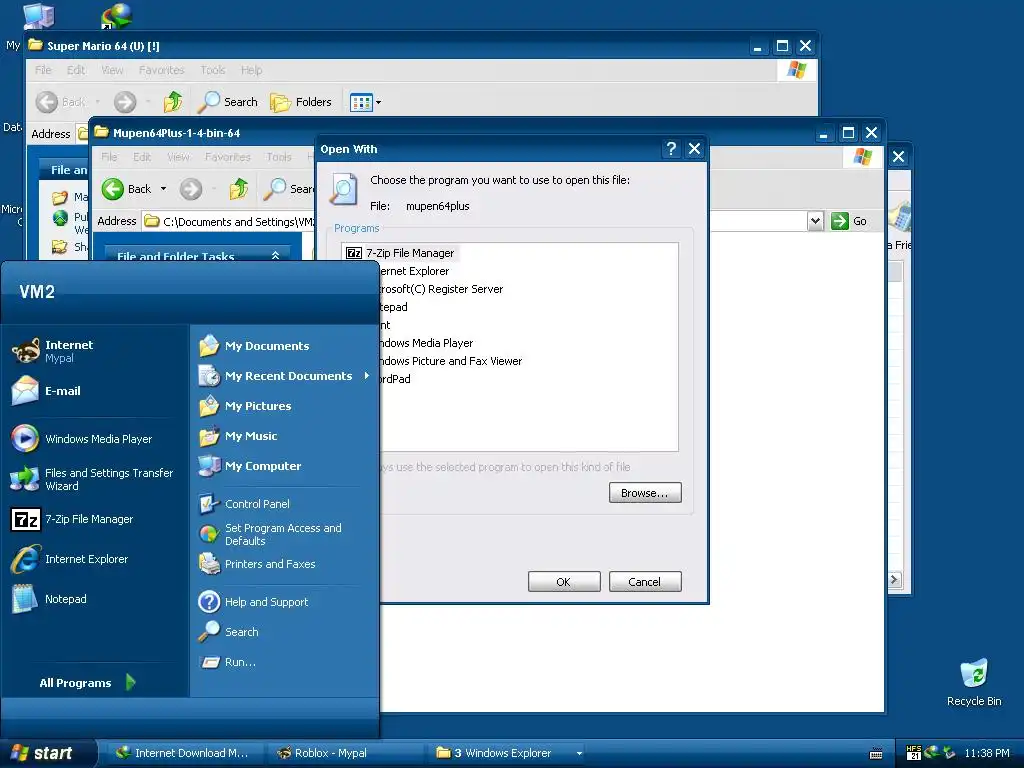Open the Run dialog
1024x768 pixels.
(227, 662)
